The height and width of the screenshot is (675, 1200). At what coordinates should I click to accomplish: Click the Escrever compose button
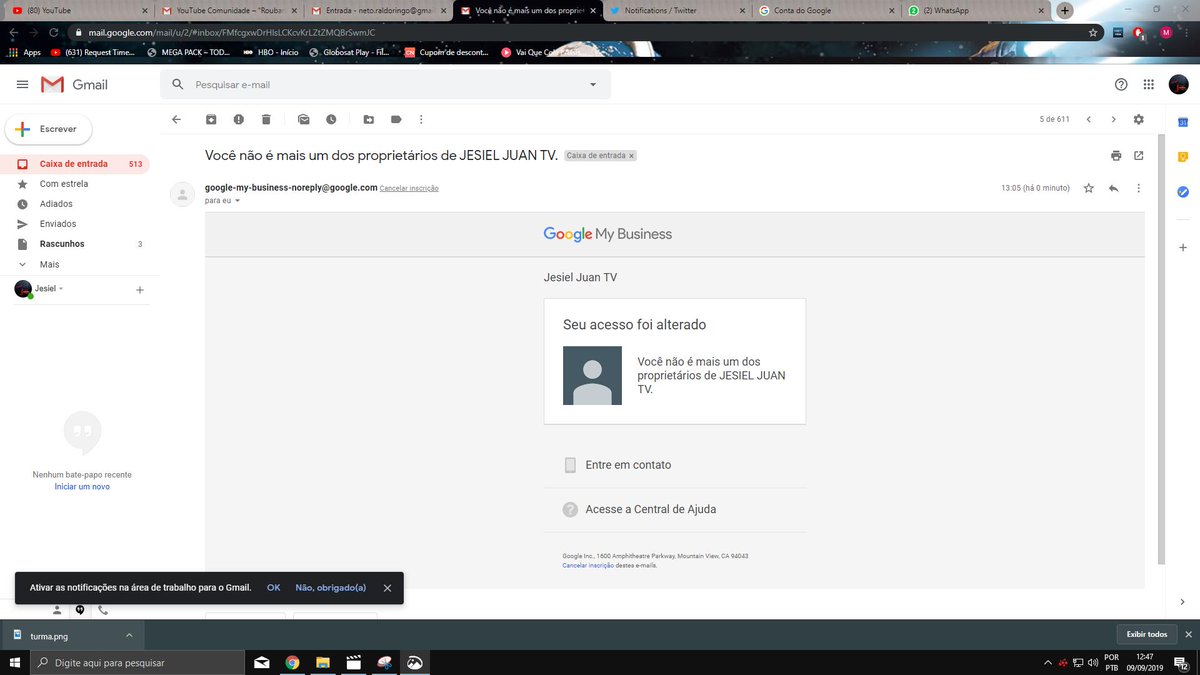pos(48,129)
